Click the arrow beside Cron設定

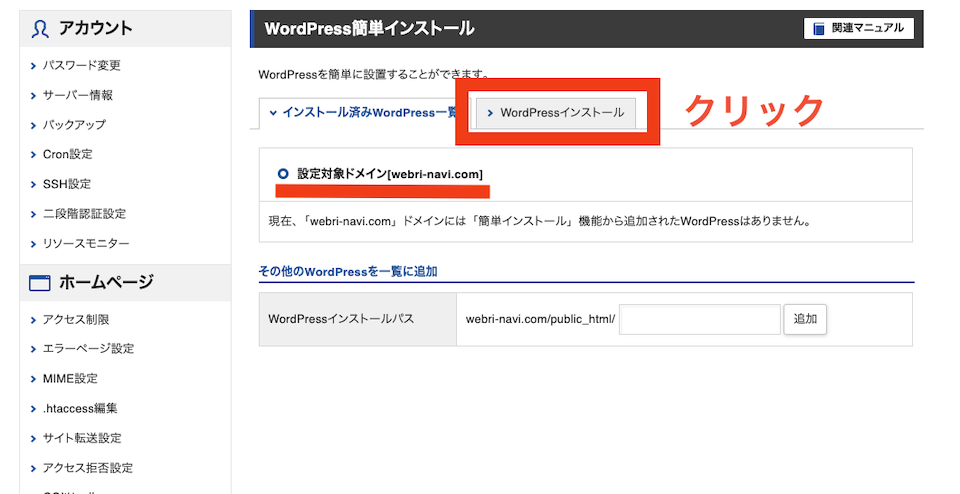pos(34,155)
